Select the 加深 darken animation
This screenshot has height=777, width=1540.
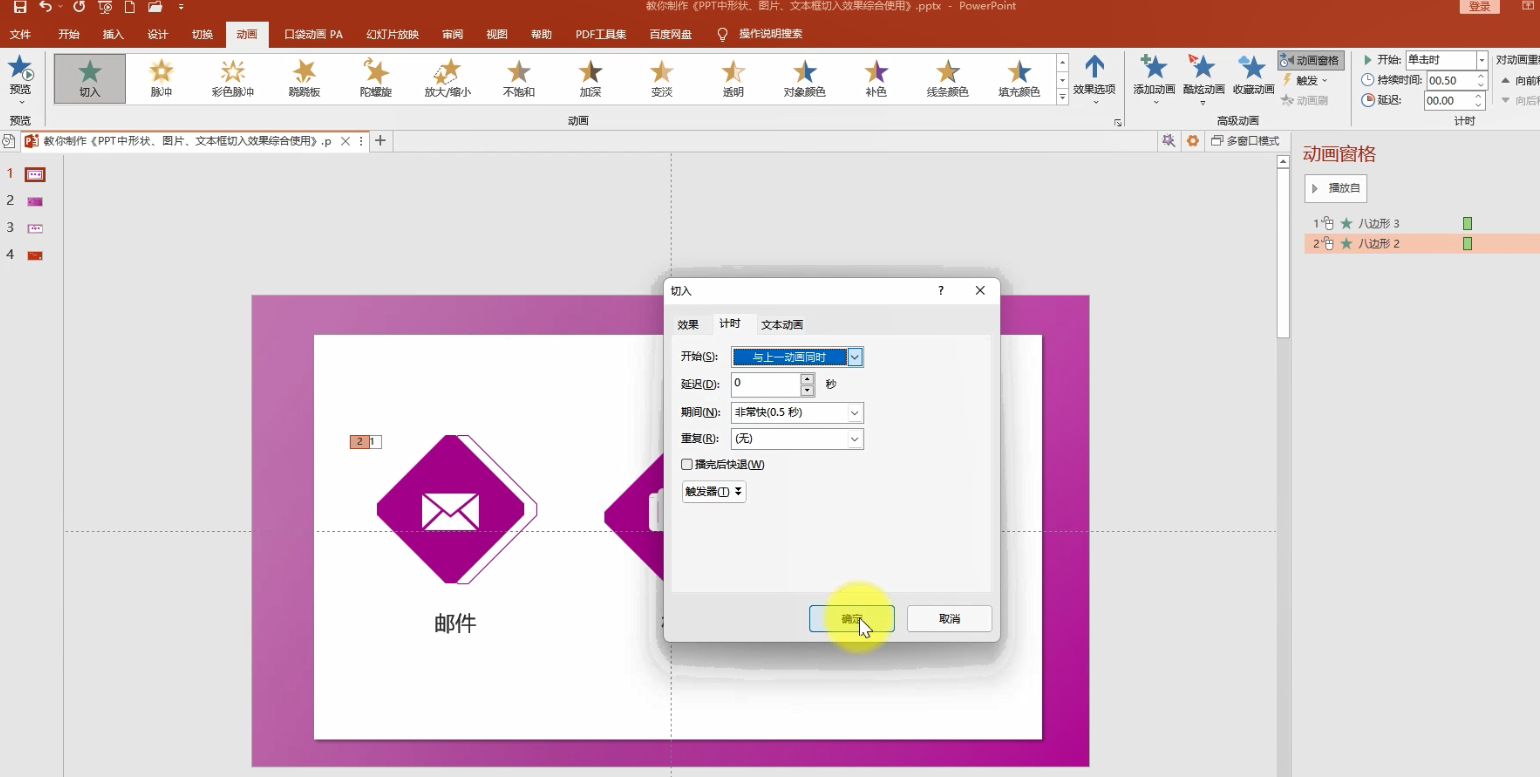point(590,78)
